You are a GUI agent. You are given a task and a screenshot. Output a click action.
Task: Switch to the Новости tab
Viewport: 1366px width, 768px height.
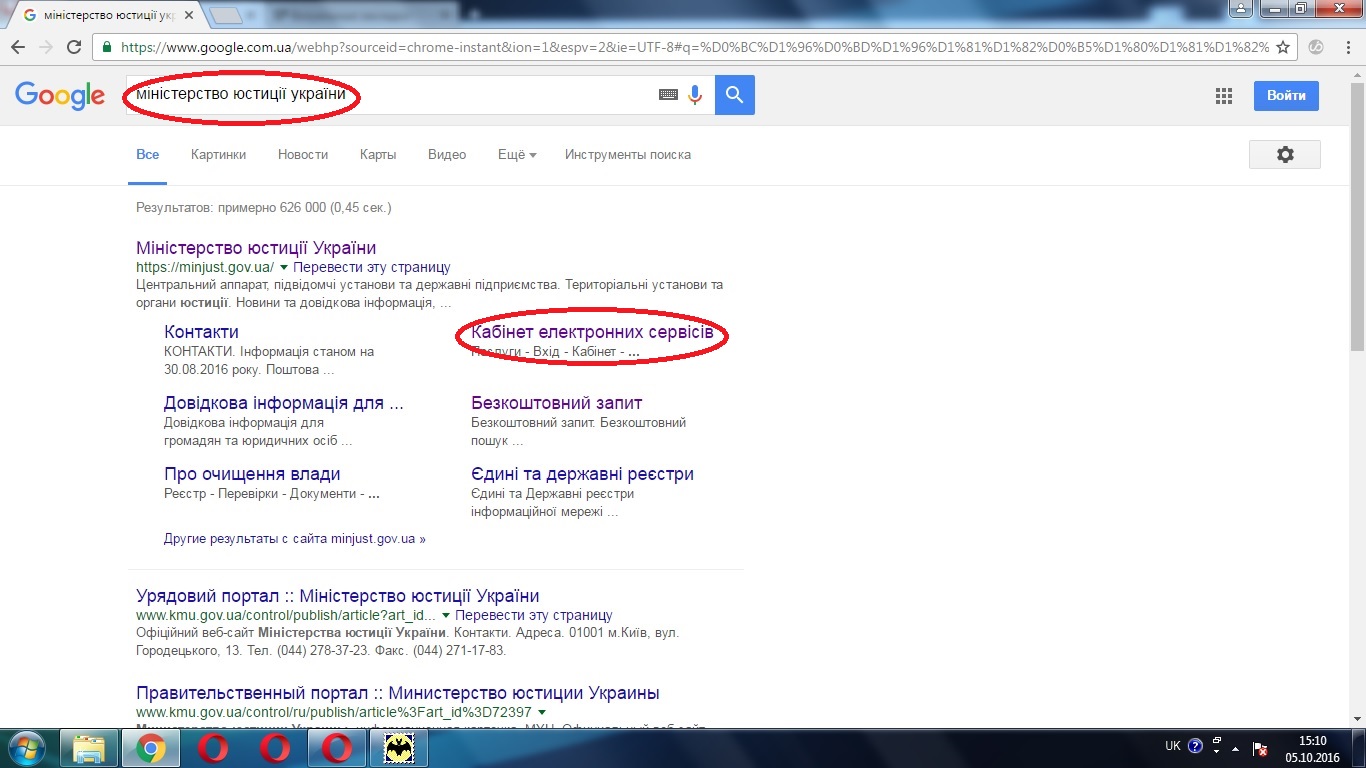[x=303, y=155]
